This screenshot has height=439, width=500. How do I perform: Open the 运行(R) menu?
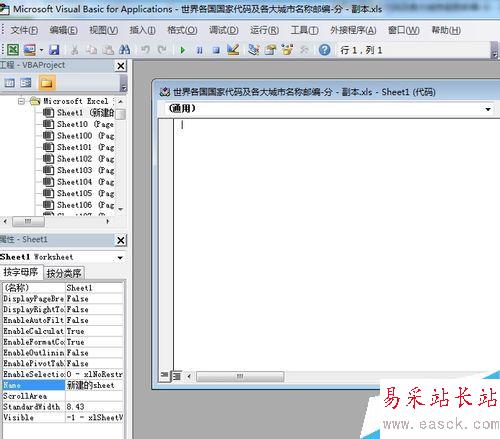264,30
